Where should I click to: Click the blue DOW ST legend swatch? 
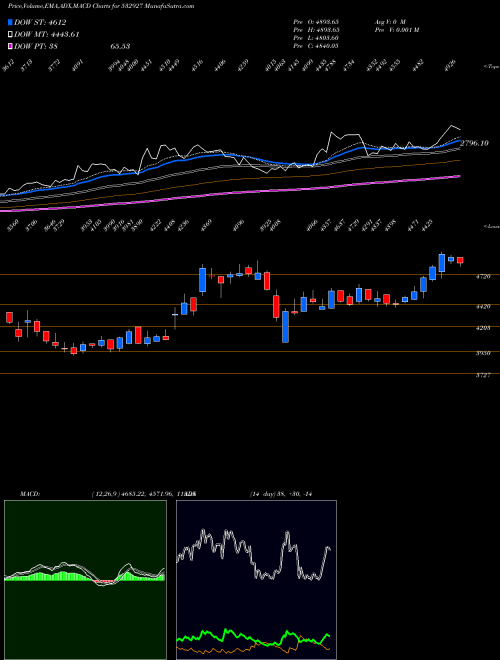tap(11, 23)
